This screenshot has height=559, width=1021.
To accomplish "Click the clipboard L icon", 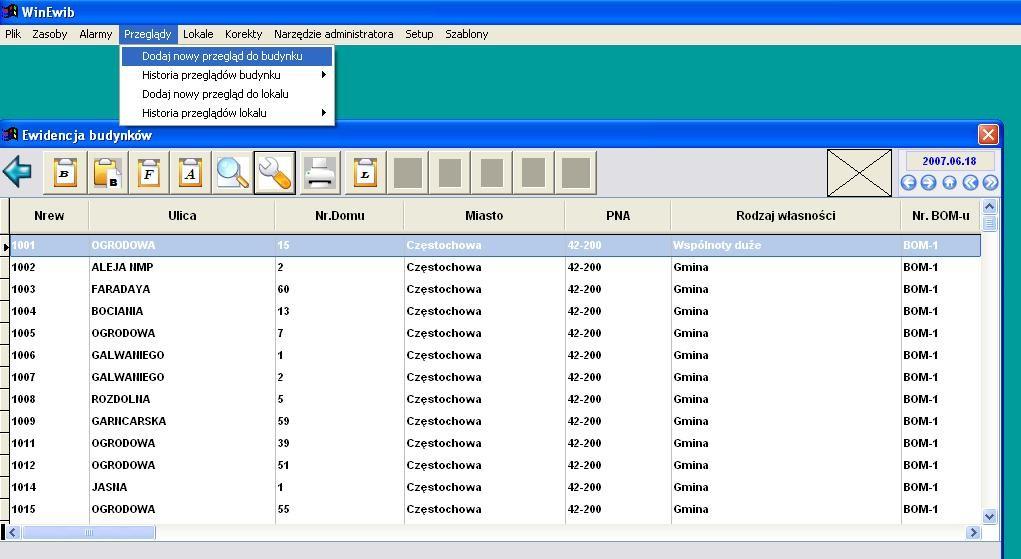I will 365,173.
